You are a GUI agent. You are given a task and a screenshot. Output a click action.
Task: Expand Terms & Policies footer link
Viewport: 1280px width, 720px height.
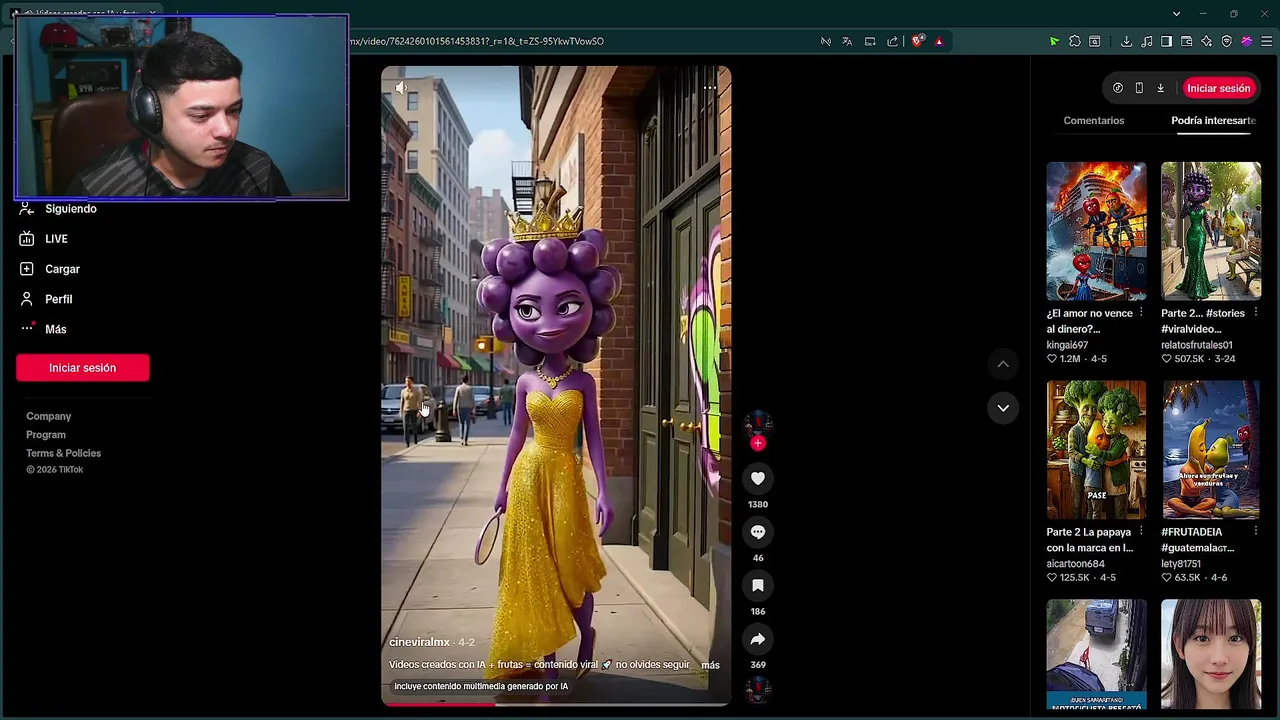tap(63, 453)
